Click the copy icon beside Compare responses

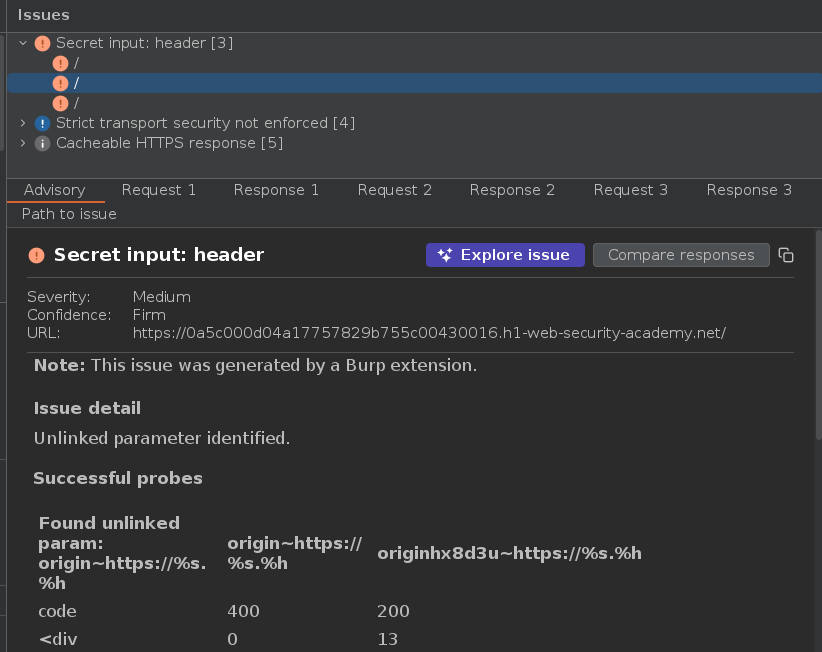787,255
